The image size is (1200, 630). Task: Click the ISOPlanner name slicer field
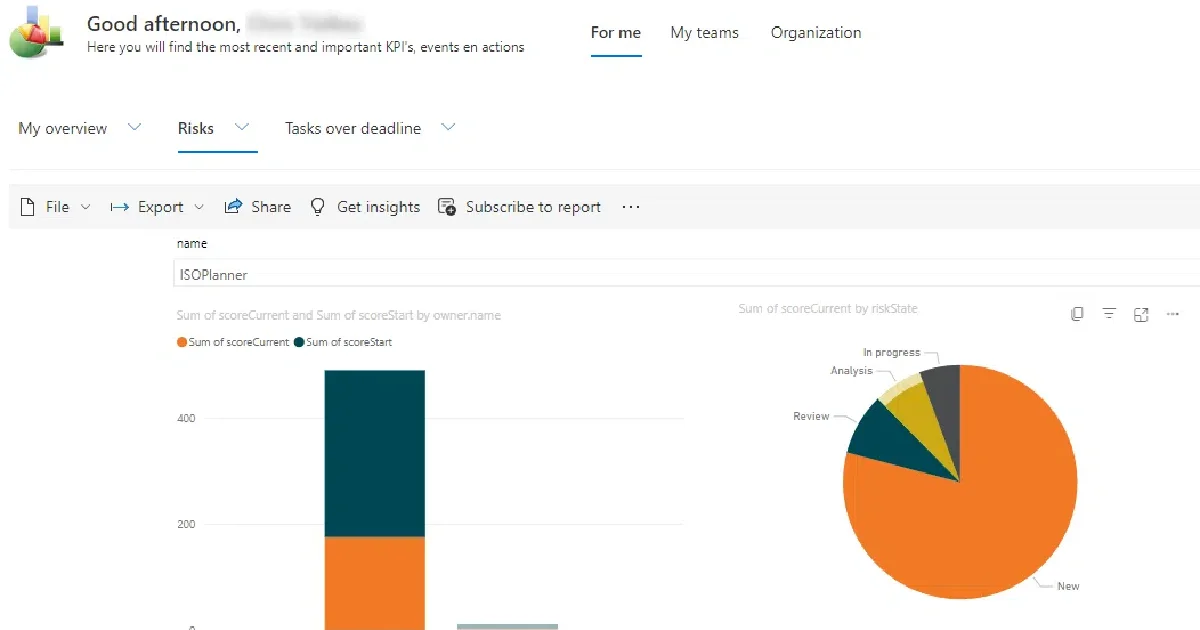pyautogui.click(x=687, y=274)
